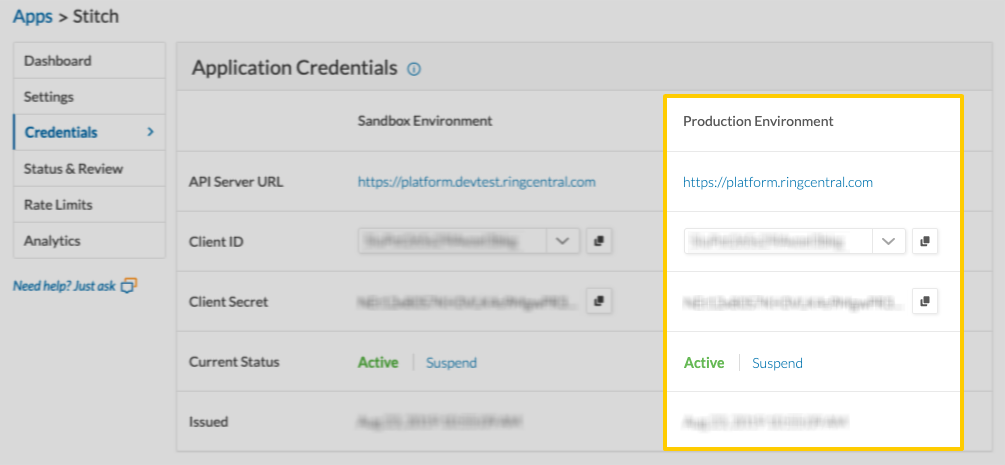Screen dimensions: 1005x465
Task: Click the Credentials sidebar label
Action: [x=61, y=133]
